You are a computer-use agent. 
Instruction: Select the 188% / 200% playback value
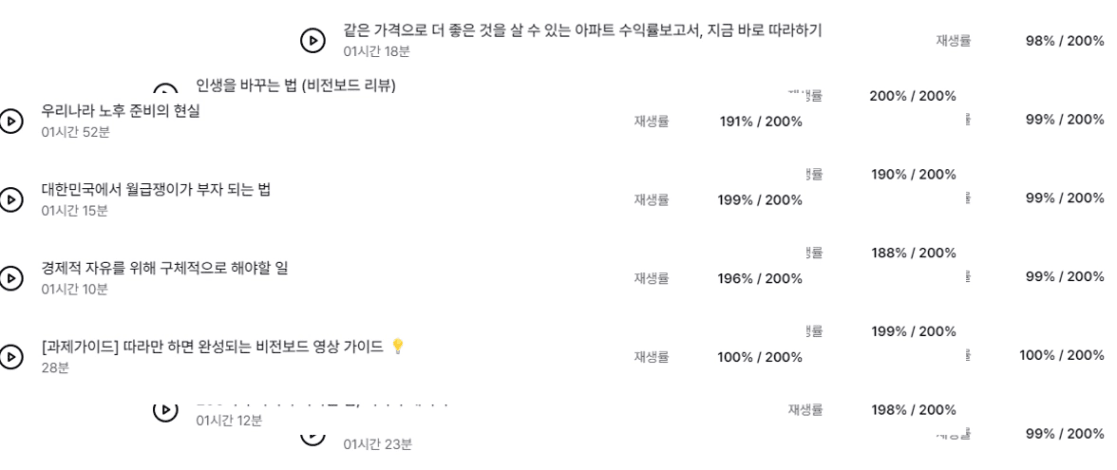(913, 253)
